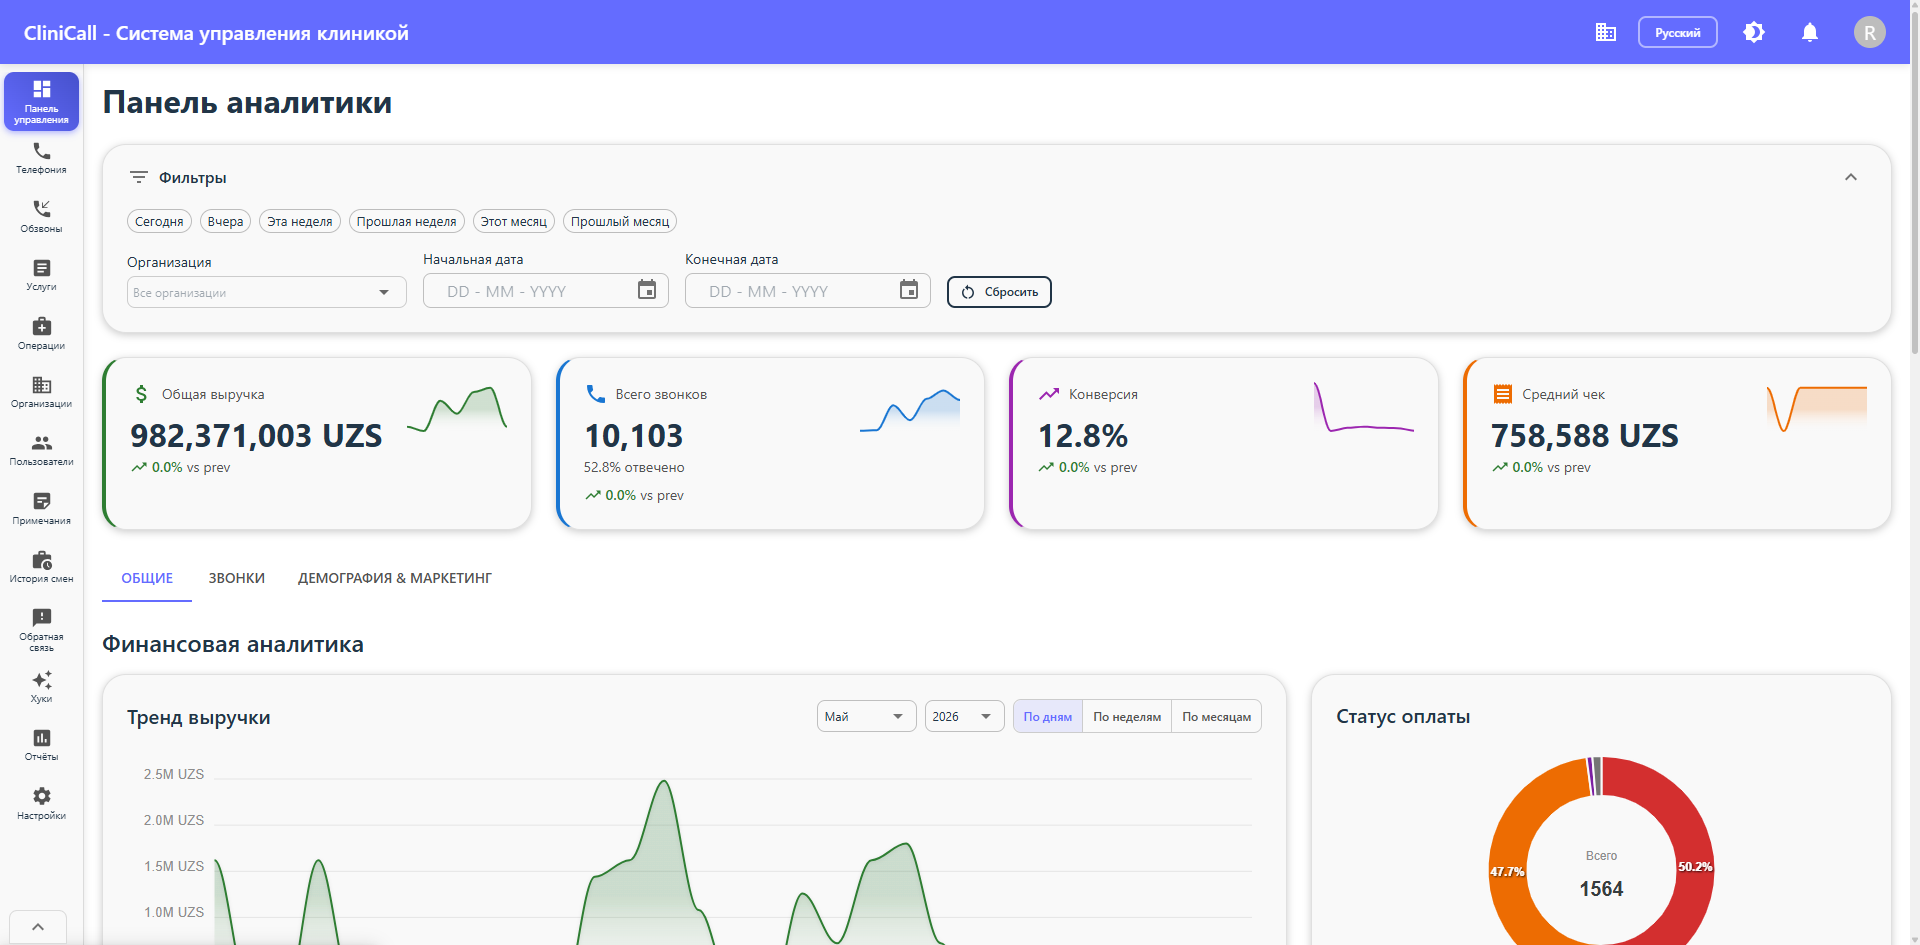Switch revenue trend to По неделям
The width and height of the screenshot is (1920, 945).
pos(1127,716)
